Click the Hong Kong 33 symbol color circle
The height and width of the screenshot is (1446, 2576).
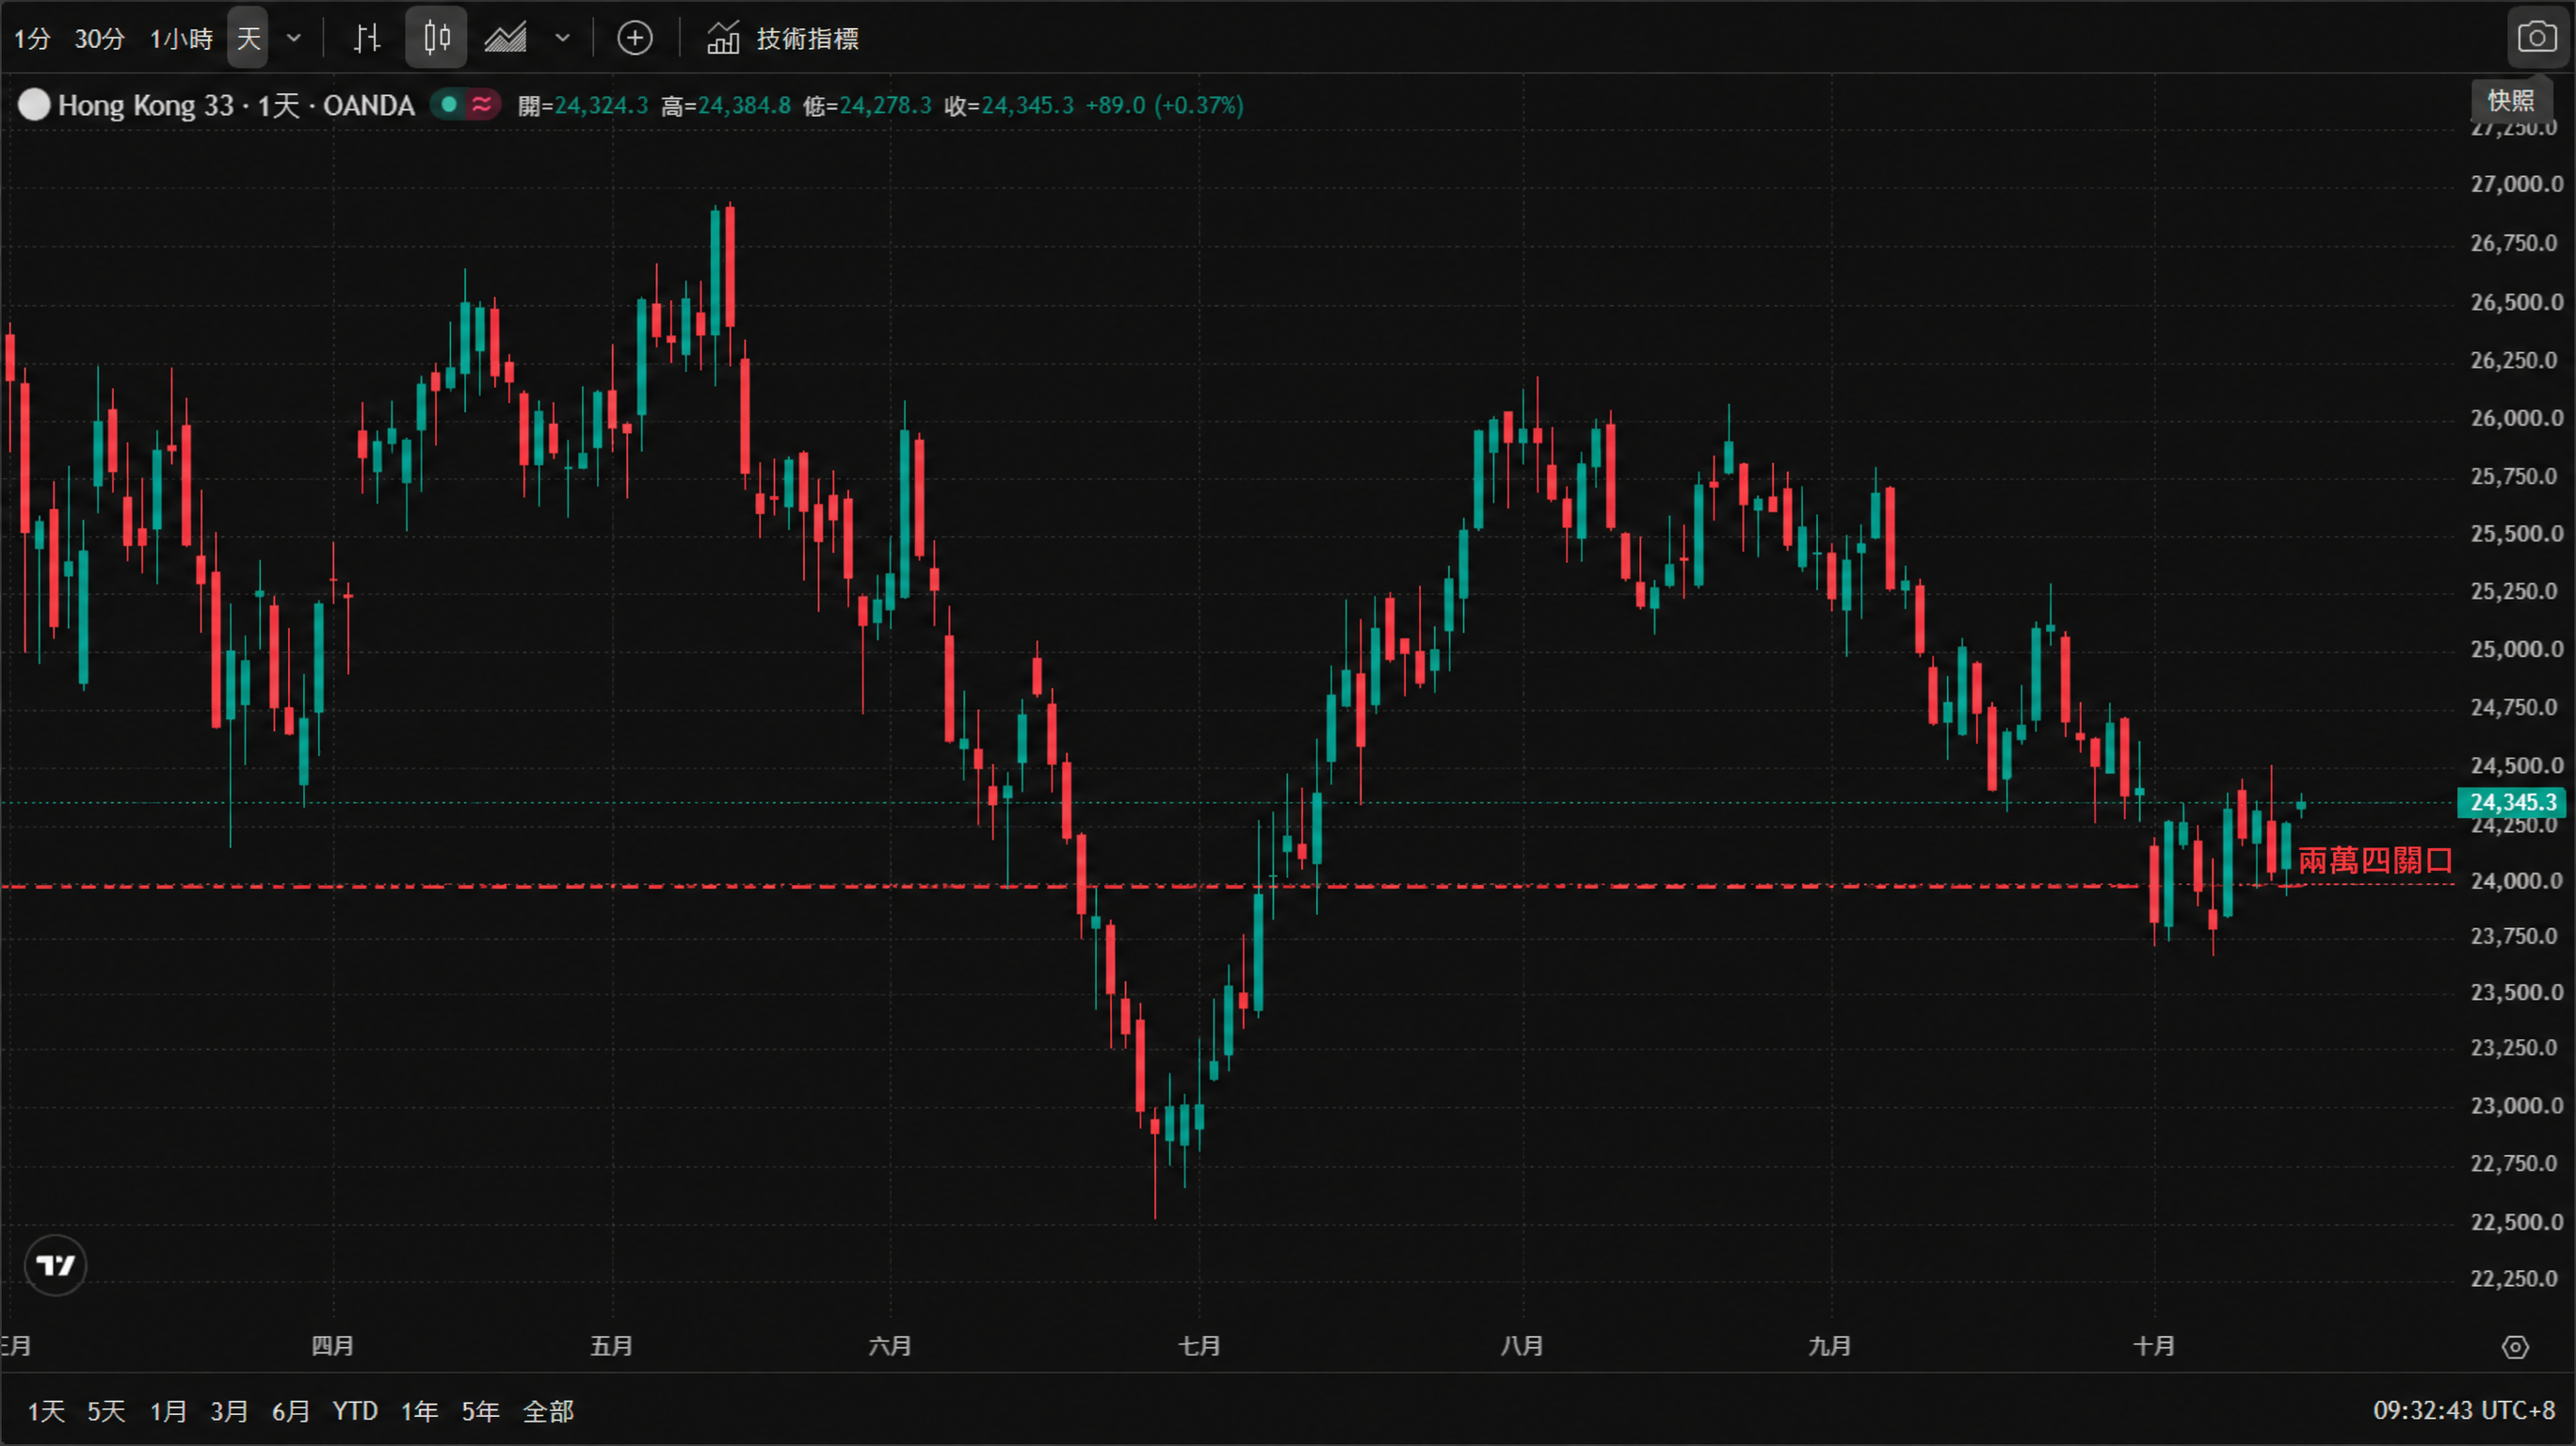34,105
